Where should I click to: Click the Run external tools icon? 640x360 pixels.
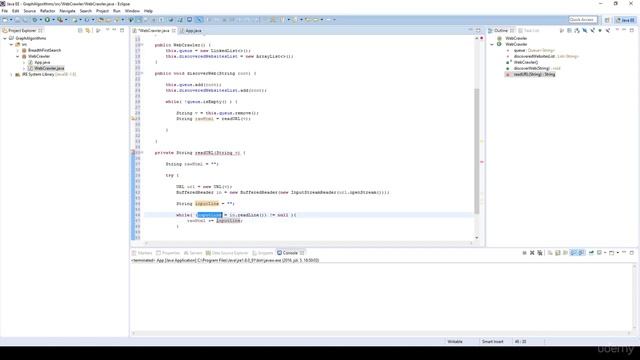[60, 20]
